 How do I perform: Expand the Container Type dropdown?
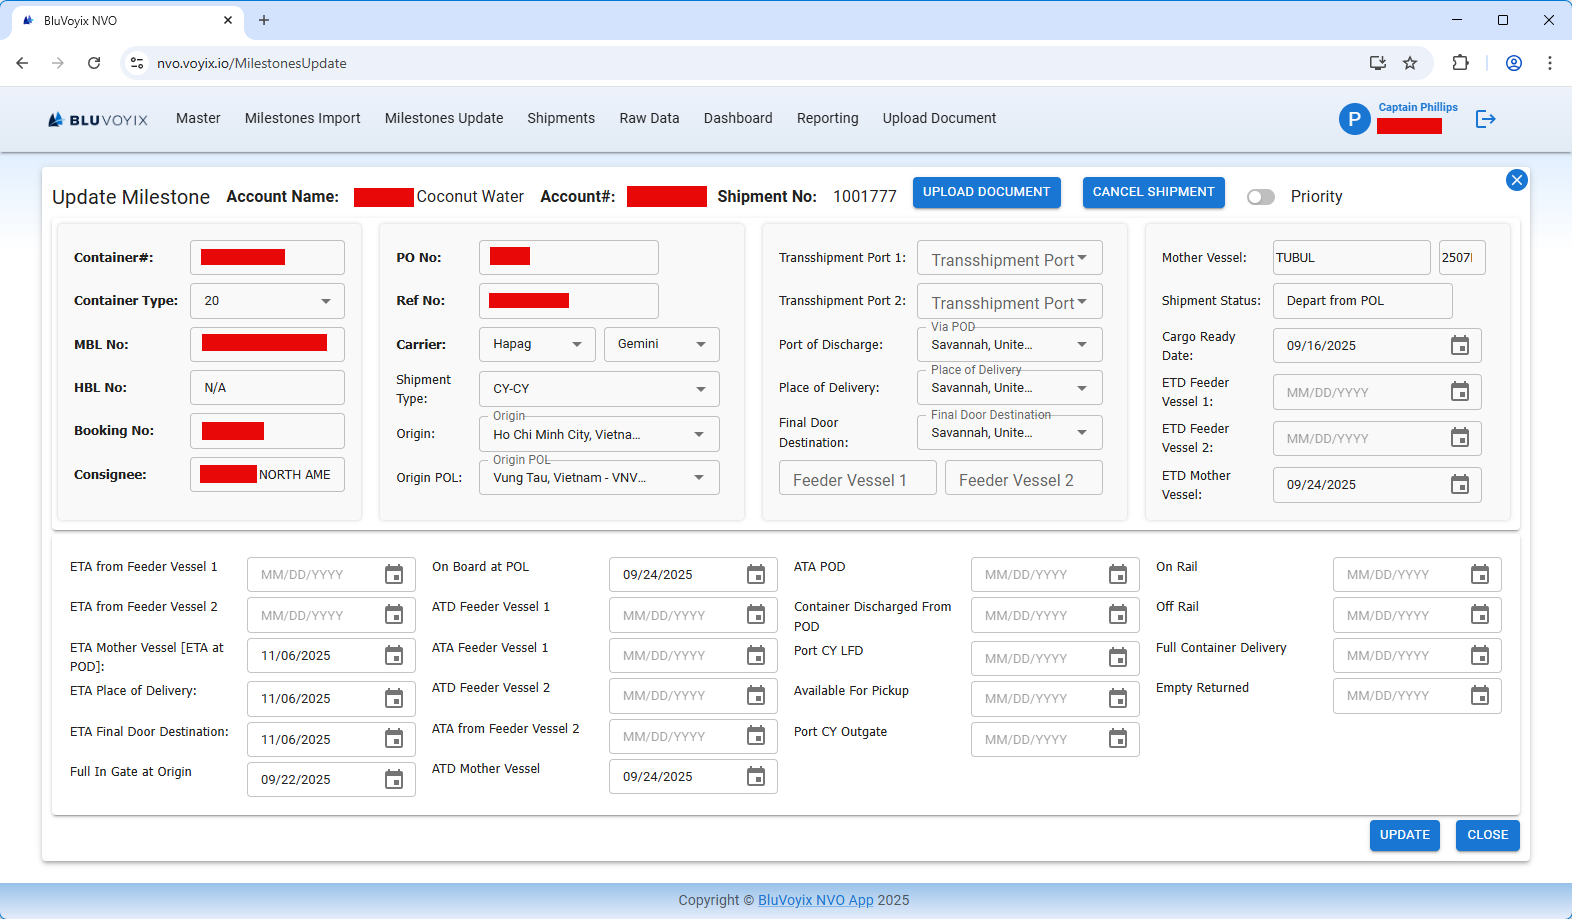(x=325, y=301)
